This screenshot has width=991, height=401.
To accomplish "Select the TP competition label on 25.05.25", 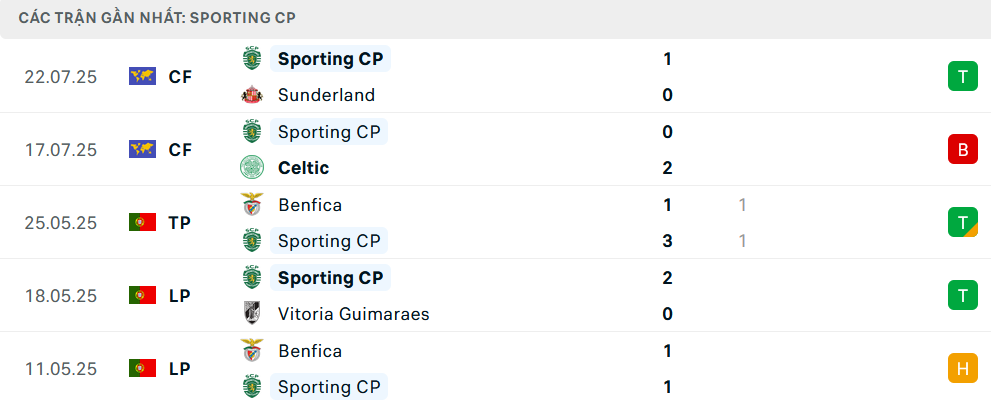I will [179, 223].
